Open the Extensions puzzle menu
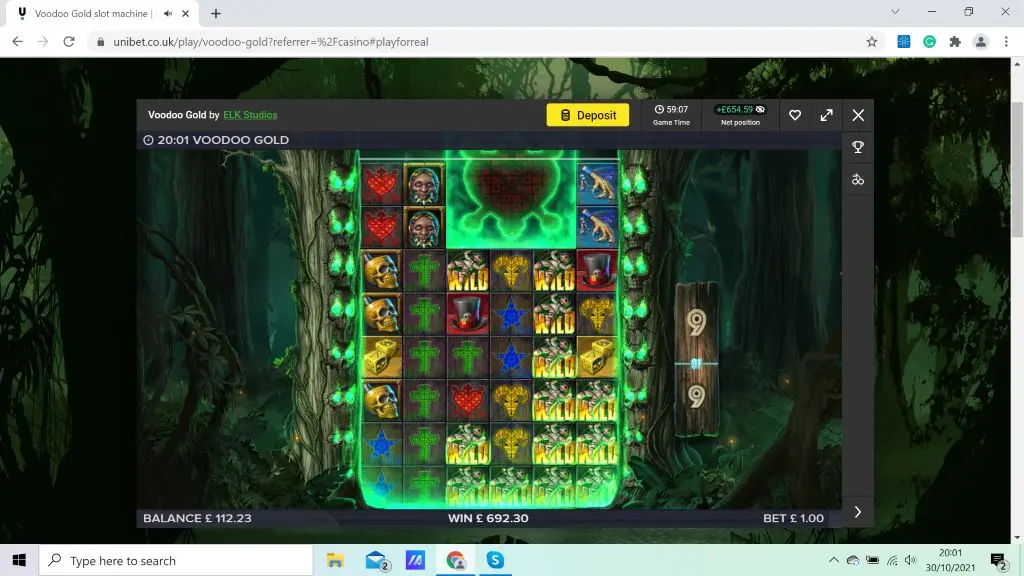Image resolution: width=1024 pixels, height=576 pixels. click(x=955, y=42)
